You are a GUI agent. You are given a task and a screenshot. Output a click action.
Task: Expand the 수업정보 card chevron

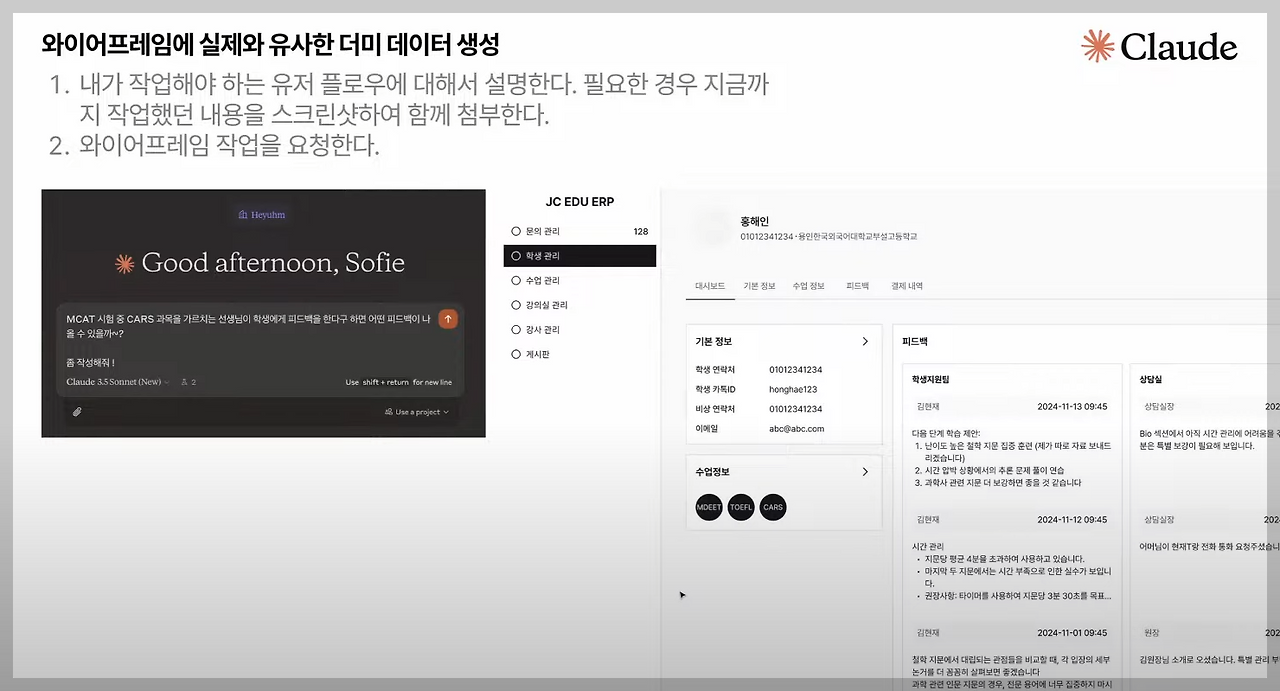pyautogui.click(x=865, y=471)
